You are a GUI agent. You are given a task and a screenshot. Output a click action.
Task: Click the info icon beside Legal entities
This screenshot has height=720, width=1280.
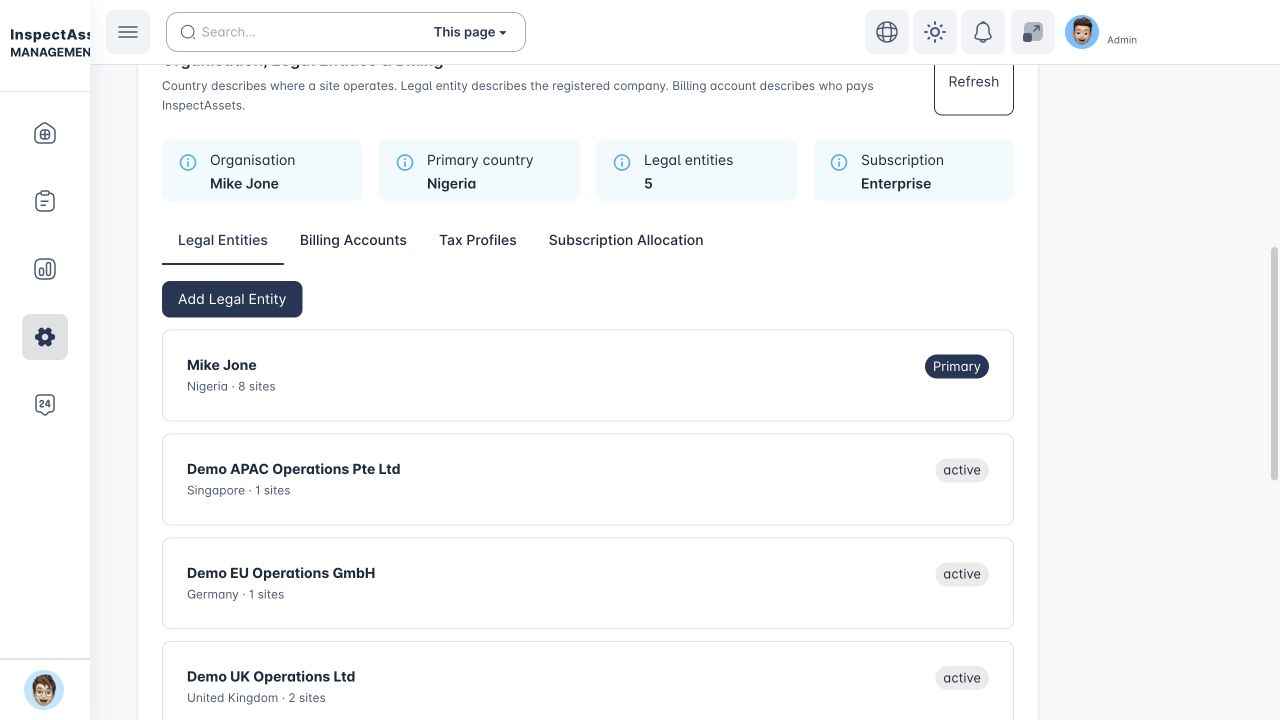pos(622,162)
